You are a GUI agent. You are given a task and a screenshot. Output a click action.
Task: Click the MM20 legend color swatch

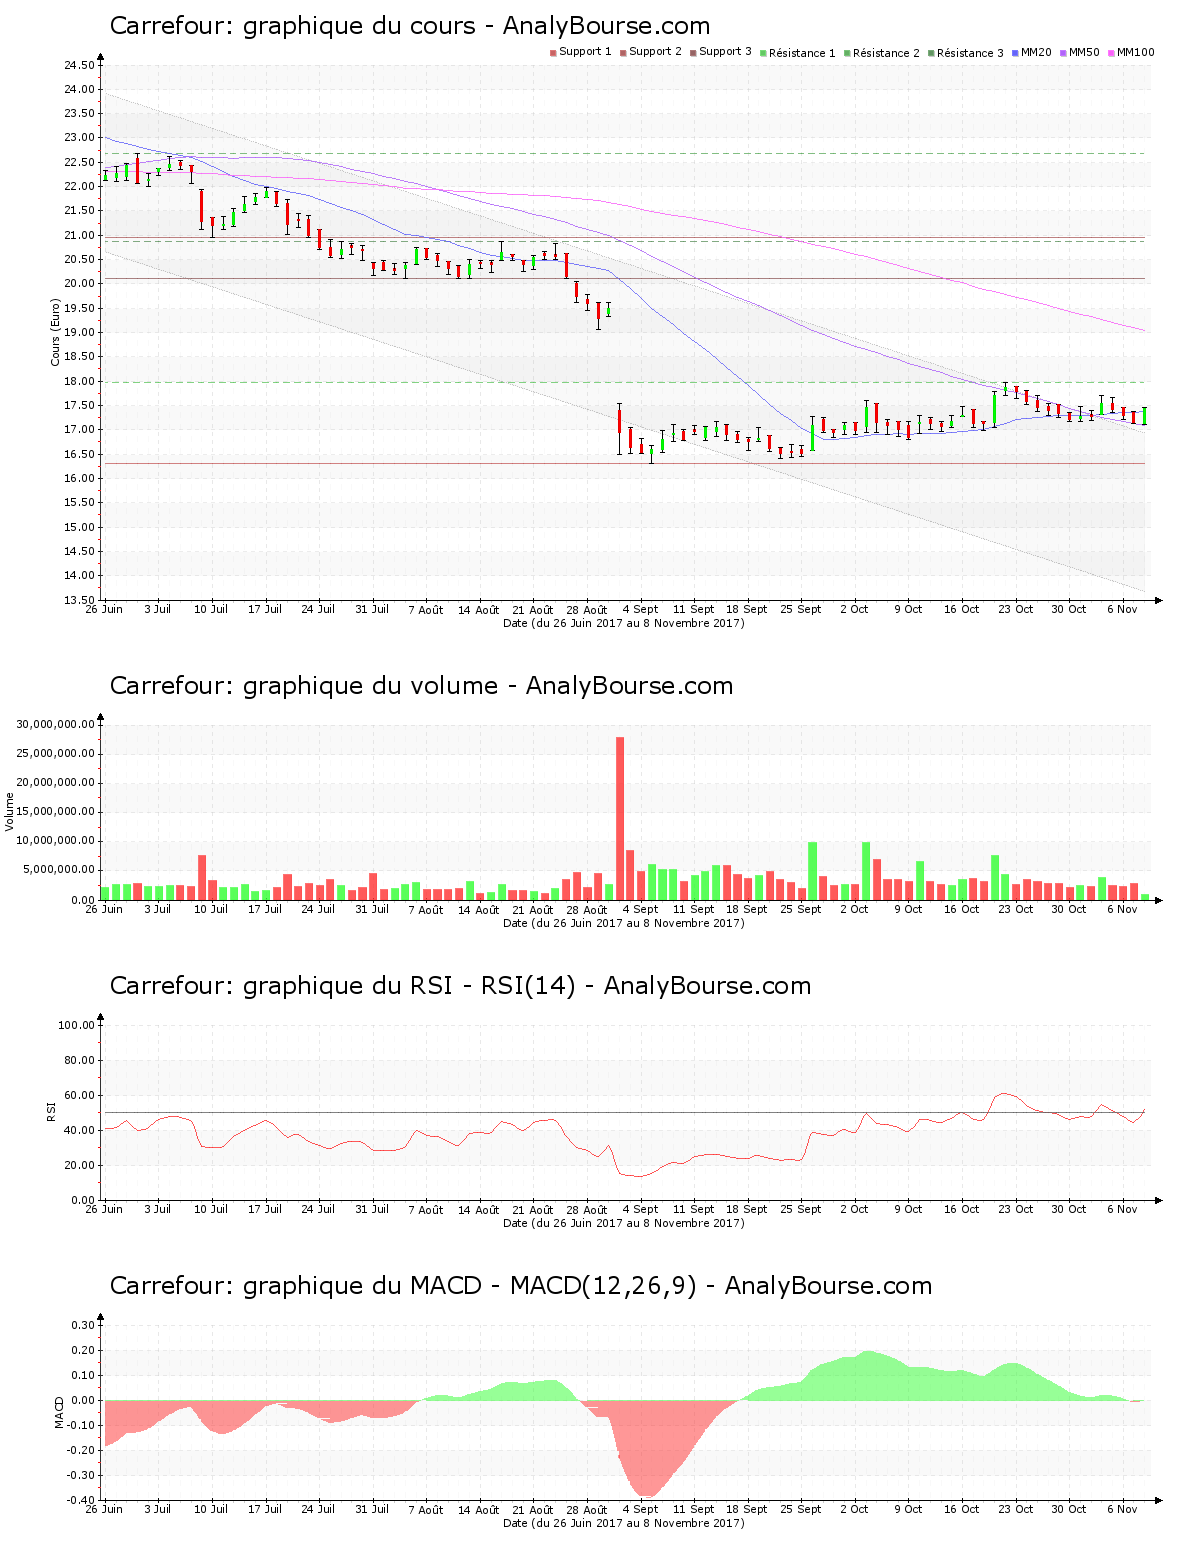click(1016, 53)
